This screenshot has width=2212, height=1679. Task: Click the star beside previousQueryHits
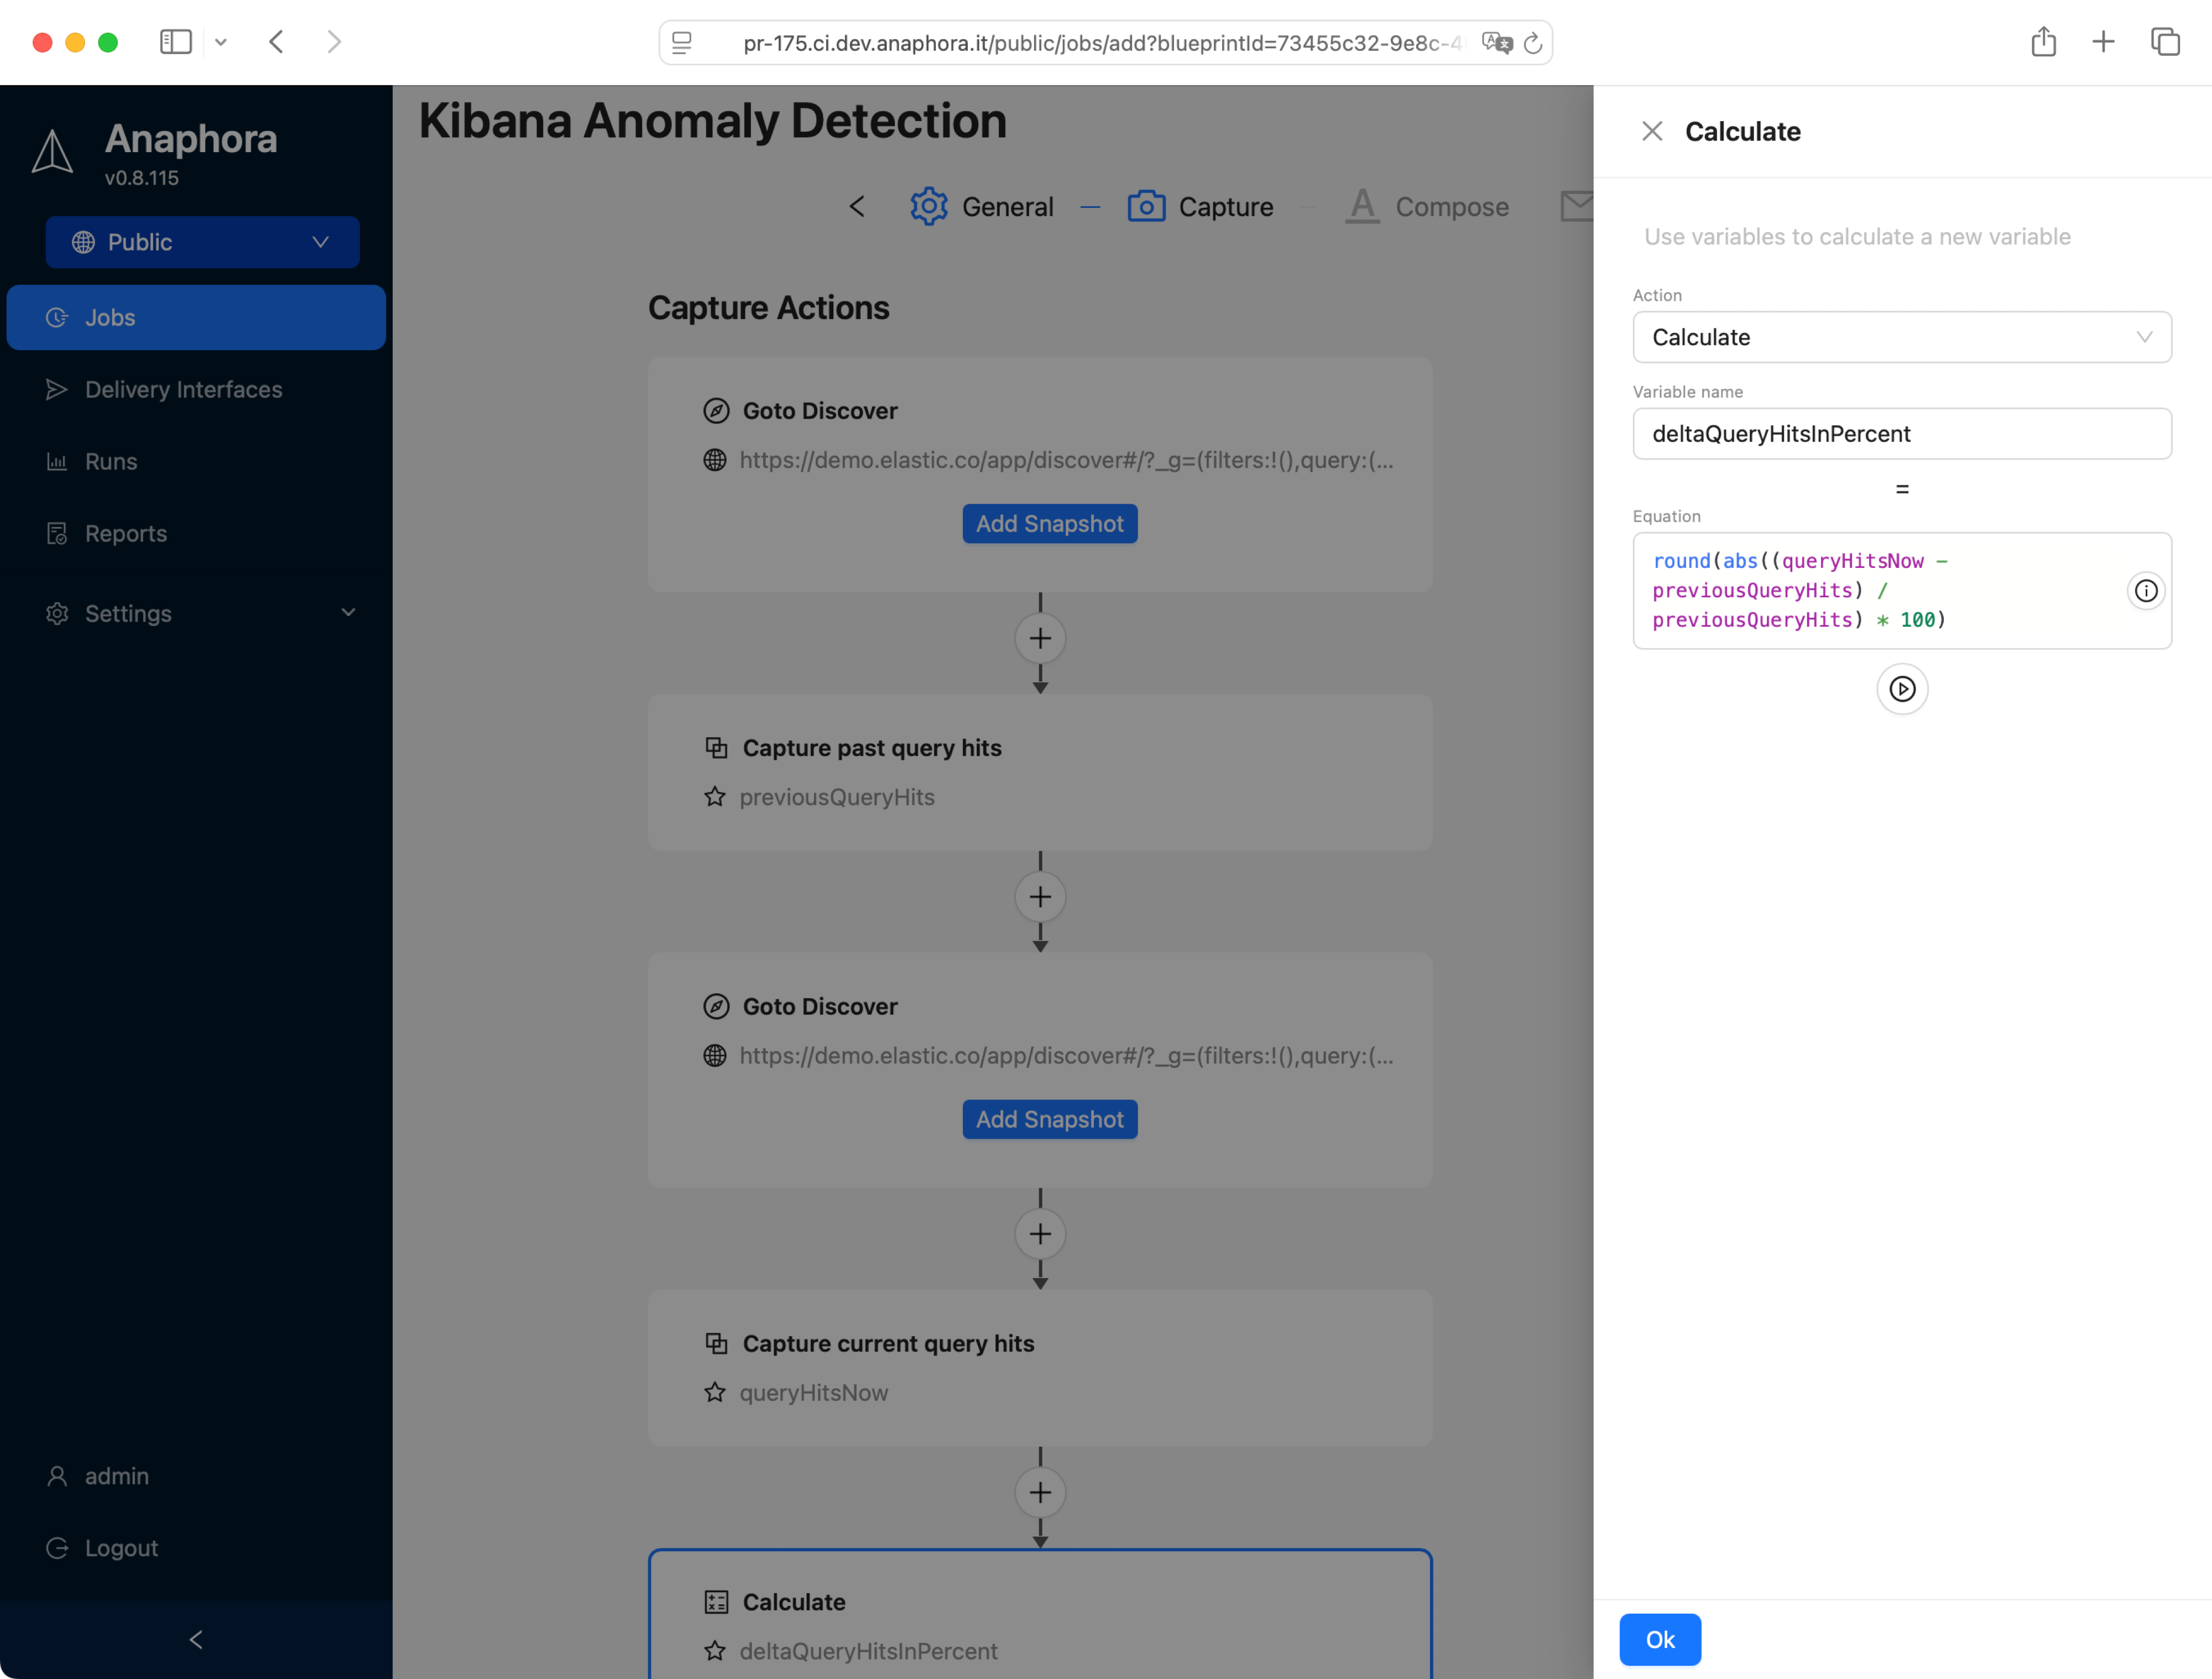coord(715,796)
